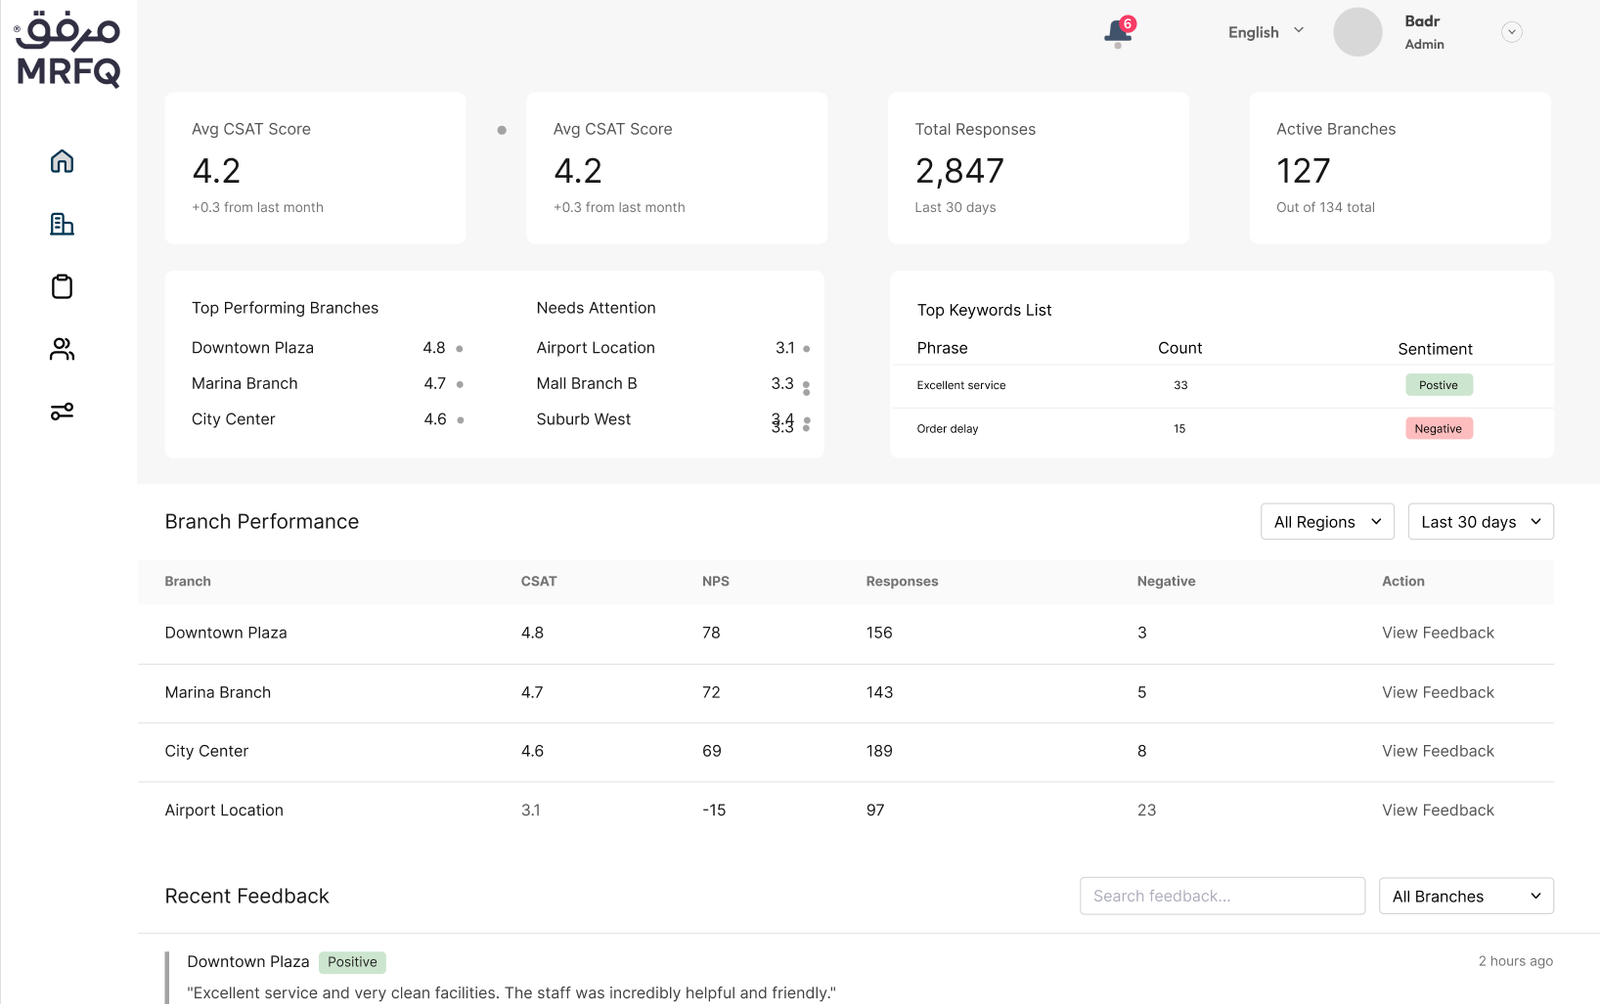Open the All Regions filter dropdown
The image size is (1600, 1004).
point(1326,522)
